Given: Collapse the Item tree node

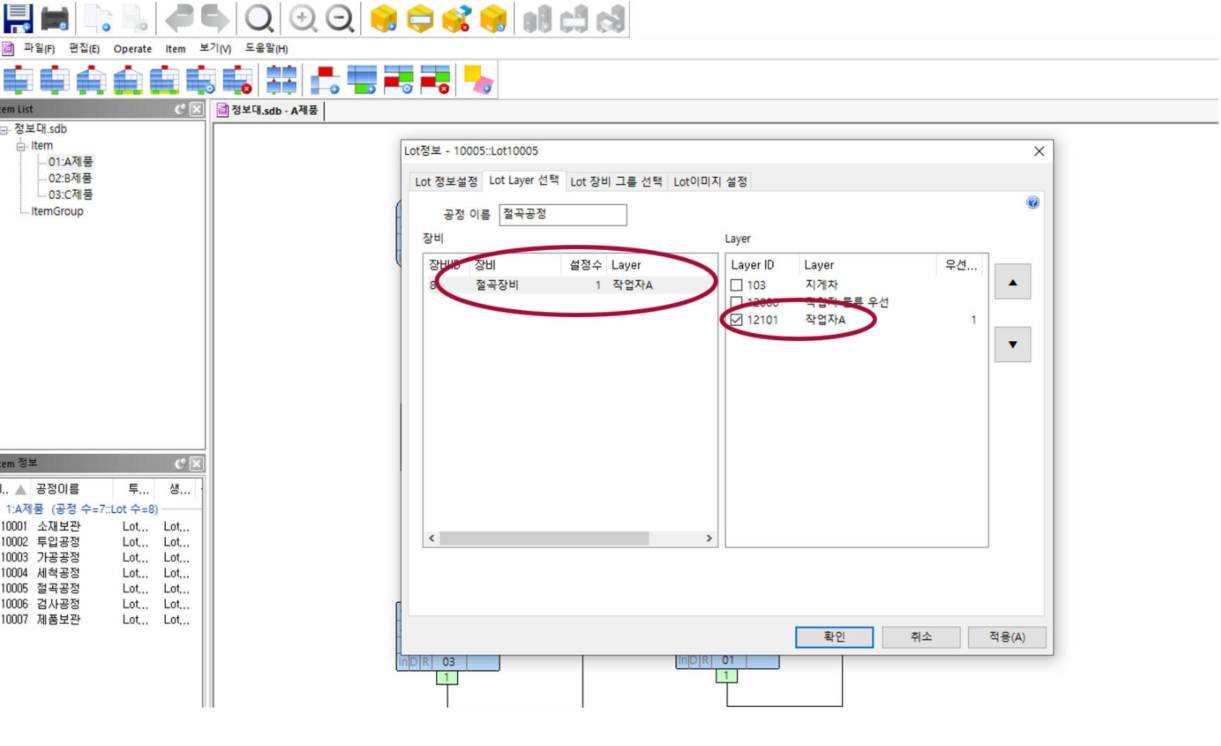Looking at the screenshot, I should point(21,146).
